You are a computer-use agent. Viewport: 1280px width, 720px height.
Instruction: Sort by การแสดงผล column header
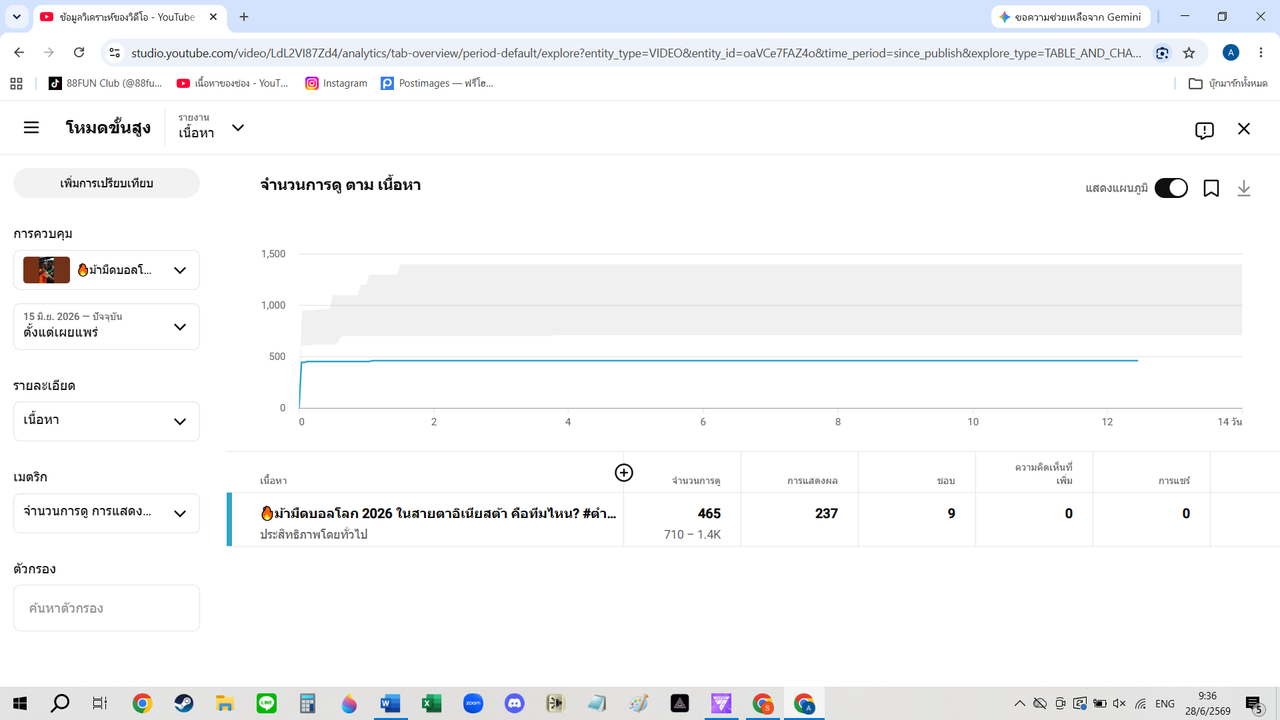(812, 481)
